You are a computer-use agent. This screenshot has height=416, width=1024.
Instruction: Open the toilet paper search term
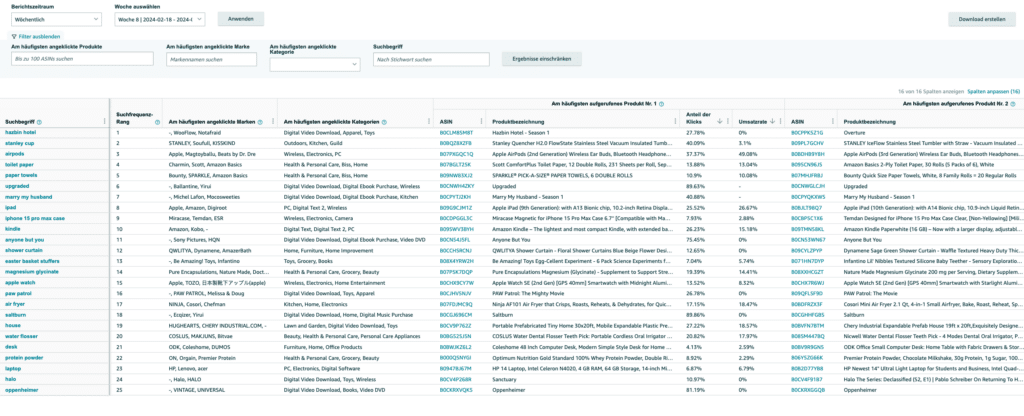(x=20, y=165)
